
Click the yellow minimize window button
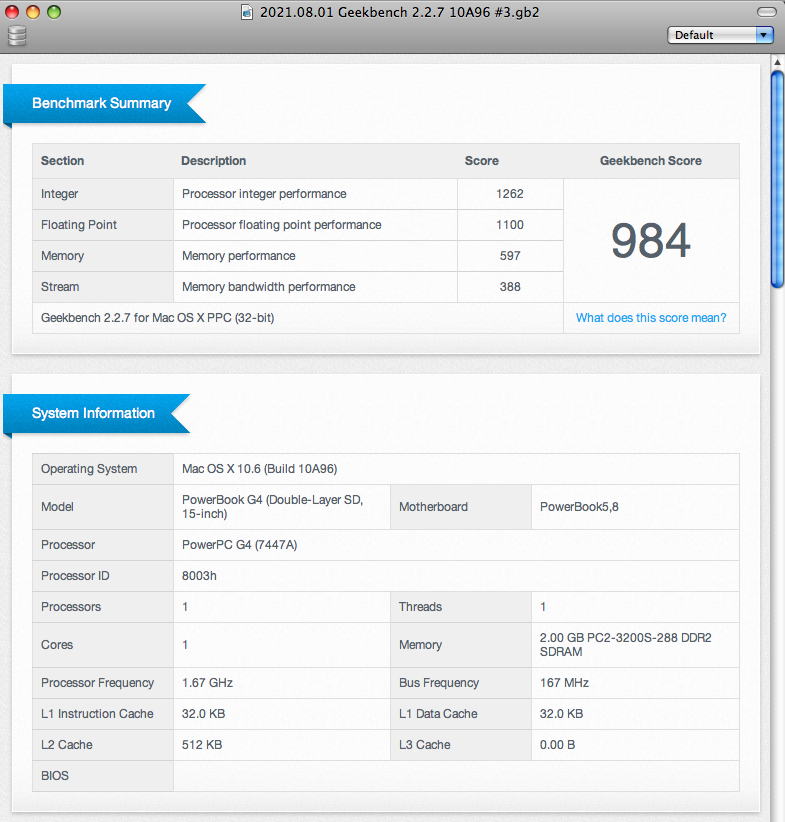tap(33, 12)
